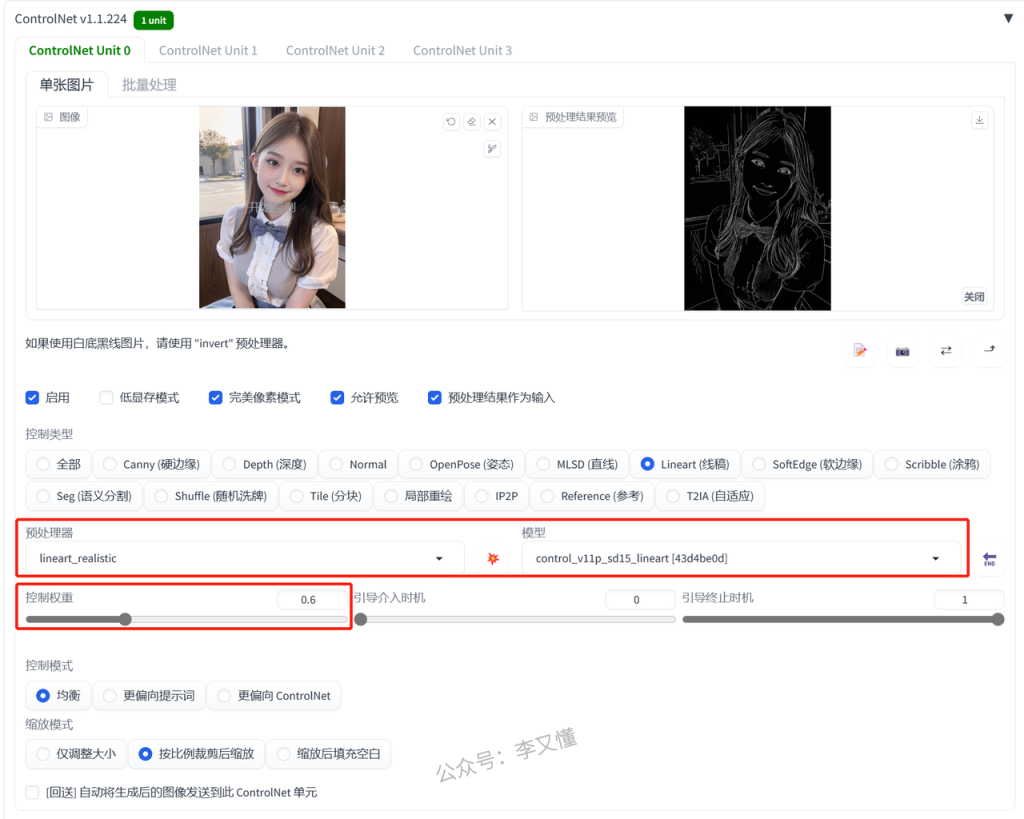The height and width of the screenshot is (819, 1024).
Task: Click the swap arrows icon below the preview
Action: (945, 351)
